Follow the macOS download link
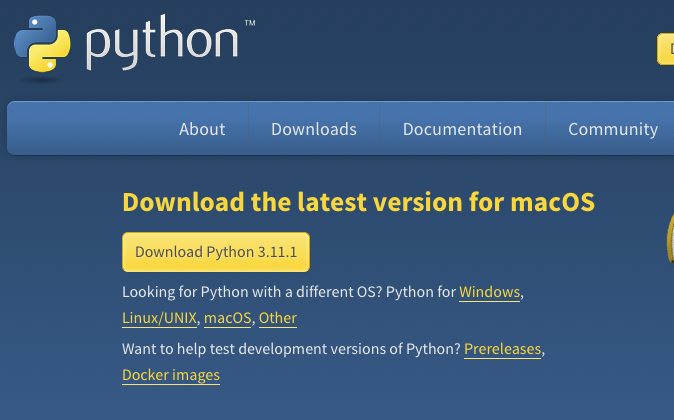The image size is (674, 420). click(227, 318)
